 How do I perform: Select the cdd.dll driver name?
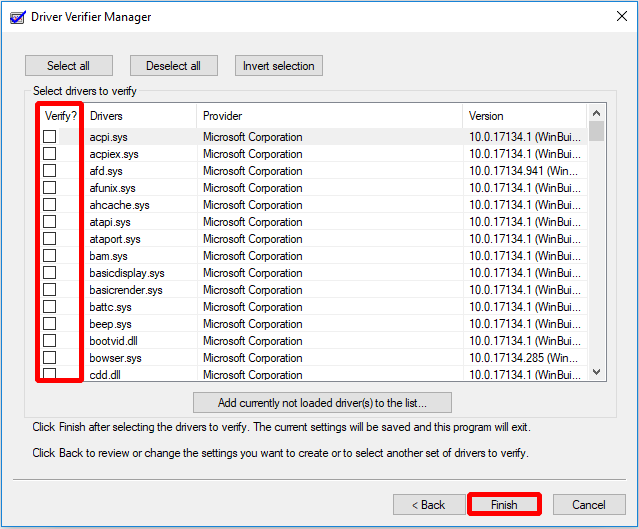(x=105, y=375)
